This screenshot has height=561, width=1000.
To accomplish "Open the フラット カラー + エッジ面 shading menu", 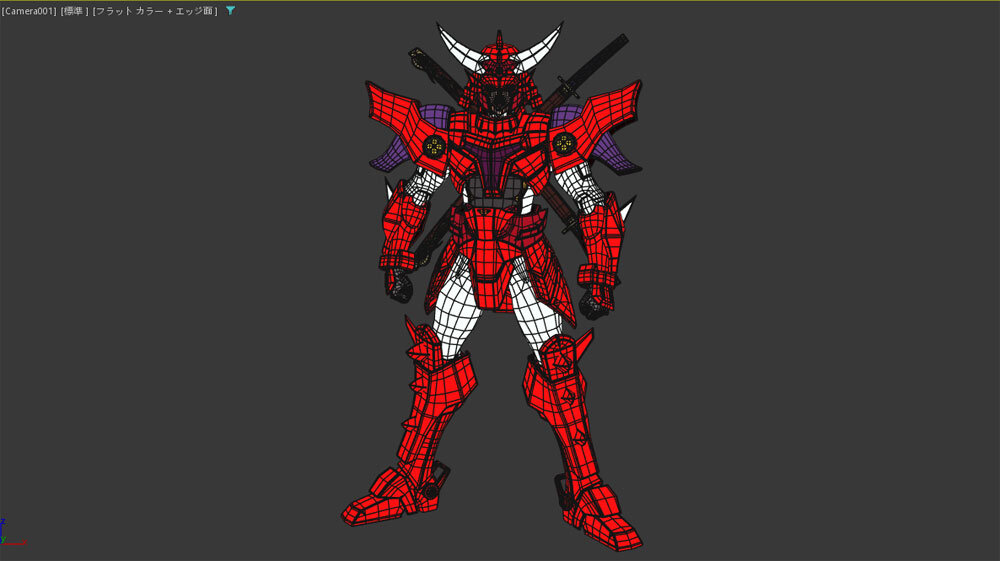I will [155, 11].
